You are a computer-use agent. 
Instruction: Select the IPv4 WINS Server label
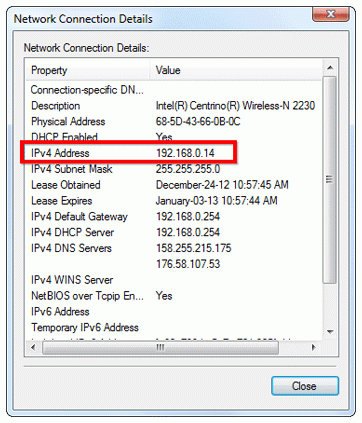(x=72, y=280)
